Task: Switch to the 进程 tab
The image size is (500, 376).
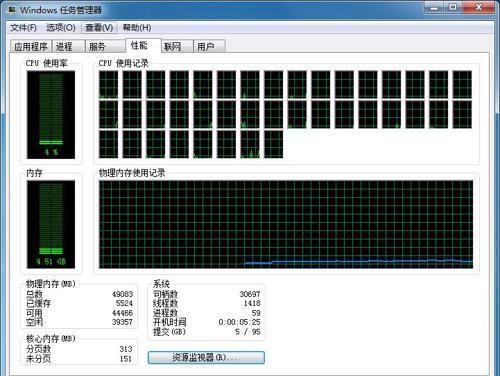Action: pos(68,46)
